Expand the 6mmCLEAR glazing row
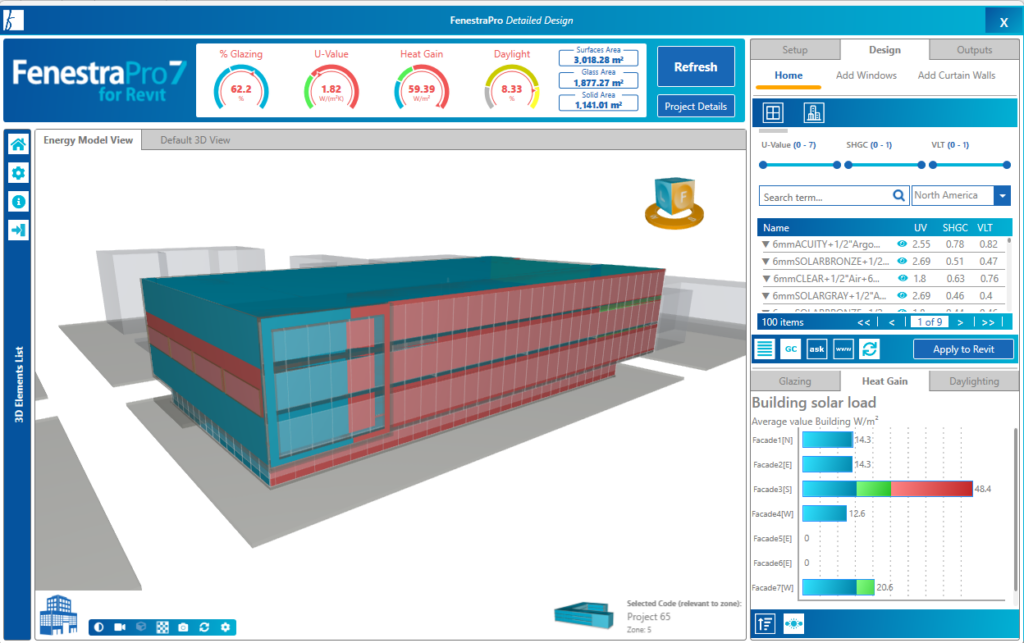 tap(765, 279)
